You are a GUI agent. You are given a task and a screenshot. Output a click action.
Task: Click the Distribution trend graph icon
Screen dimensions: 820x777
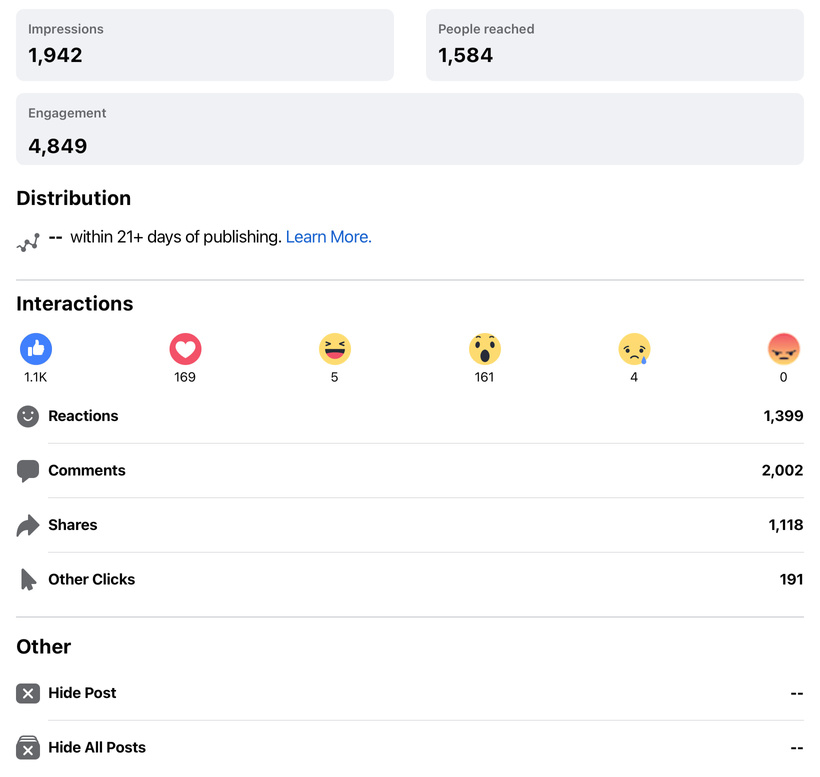[x=28, y=242]
